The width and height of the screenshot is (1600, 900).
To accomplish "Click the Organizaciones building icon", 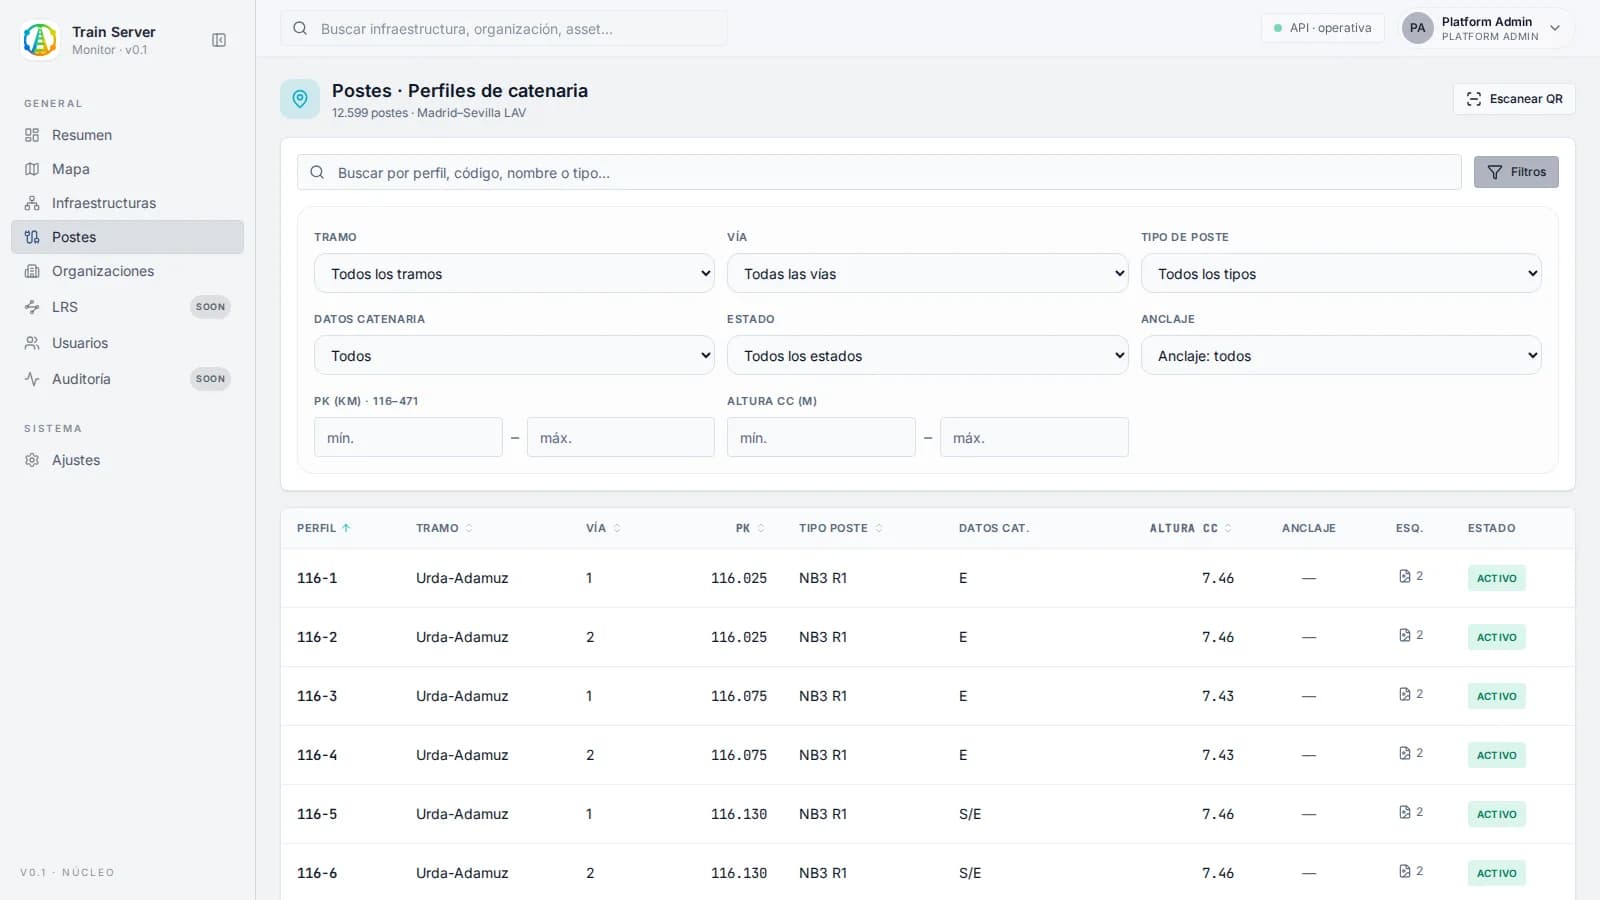I will click(x=32, y=271).
